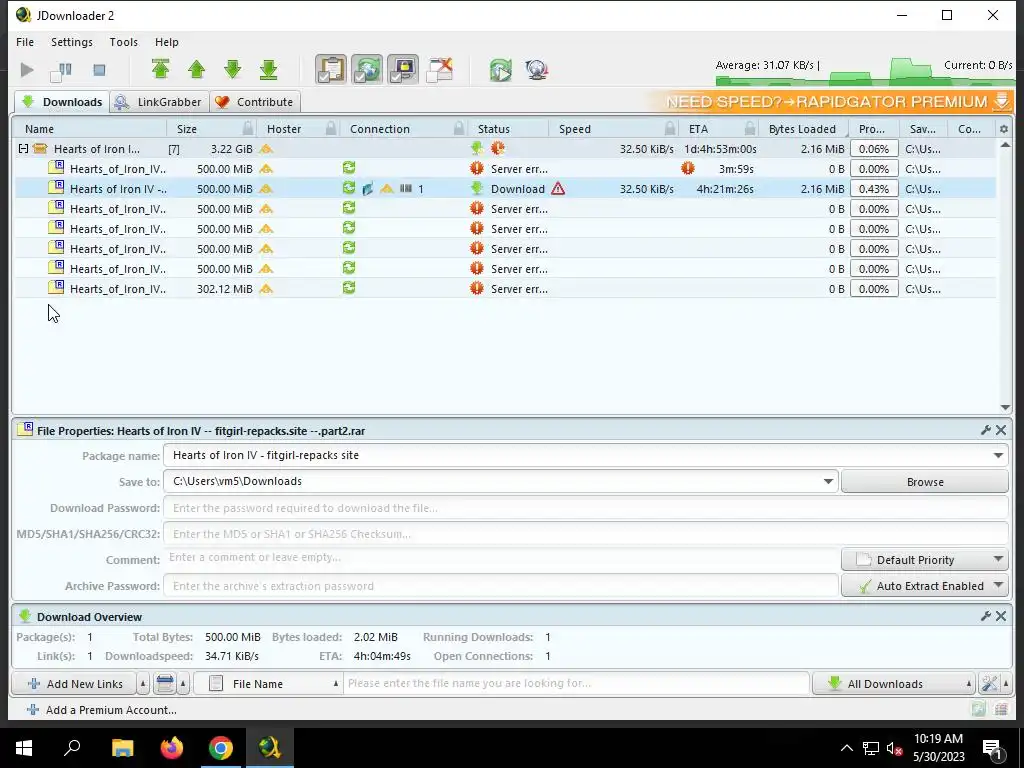Launch Firefox from the taskbar
Image resolution: width=1024 pixels, height=768 pixels.
172,748
